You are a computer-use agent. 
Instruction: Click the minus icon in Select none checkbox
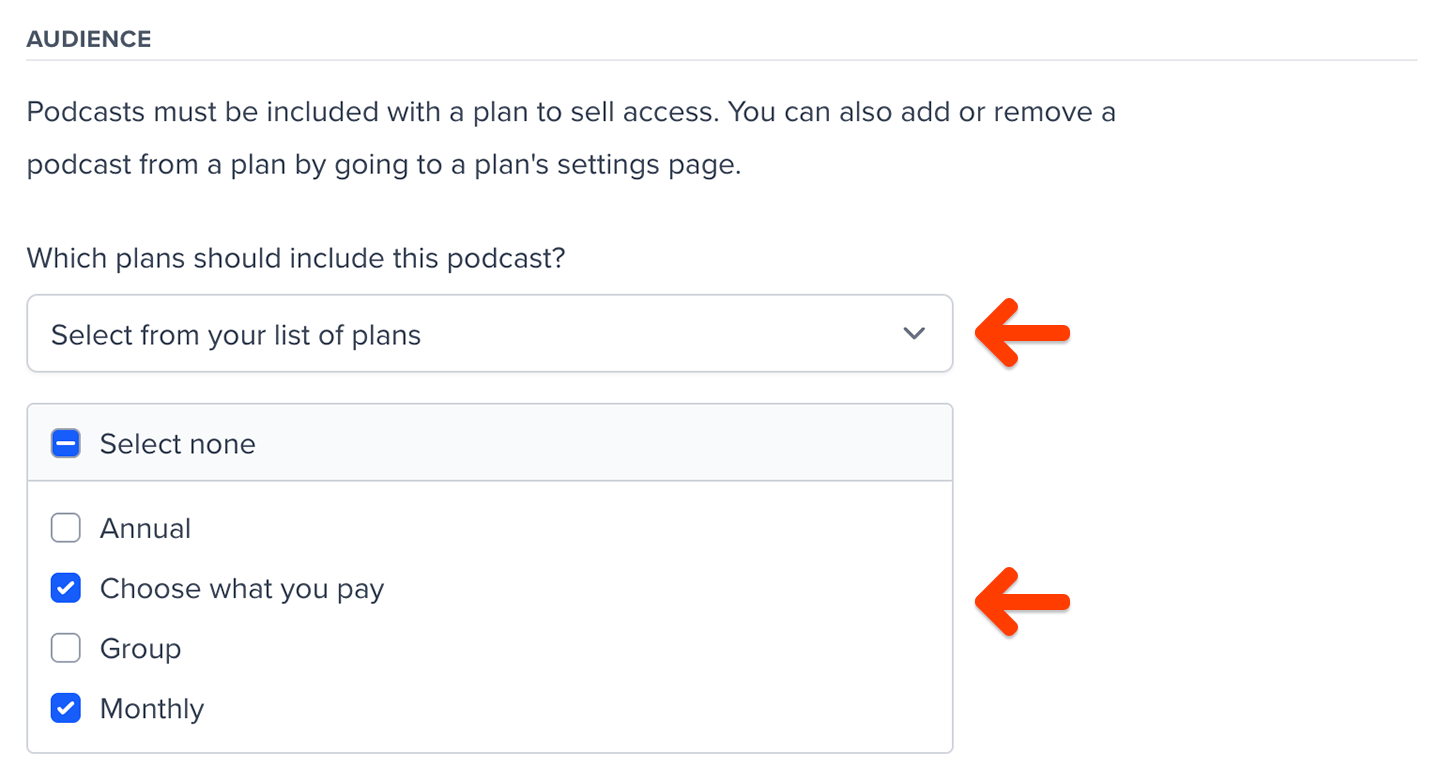(65, 443)
